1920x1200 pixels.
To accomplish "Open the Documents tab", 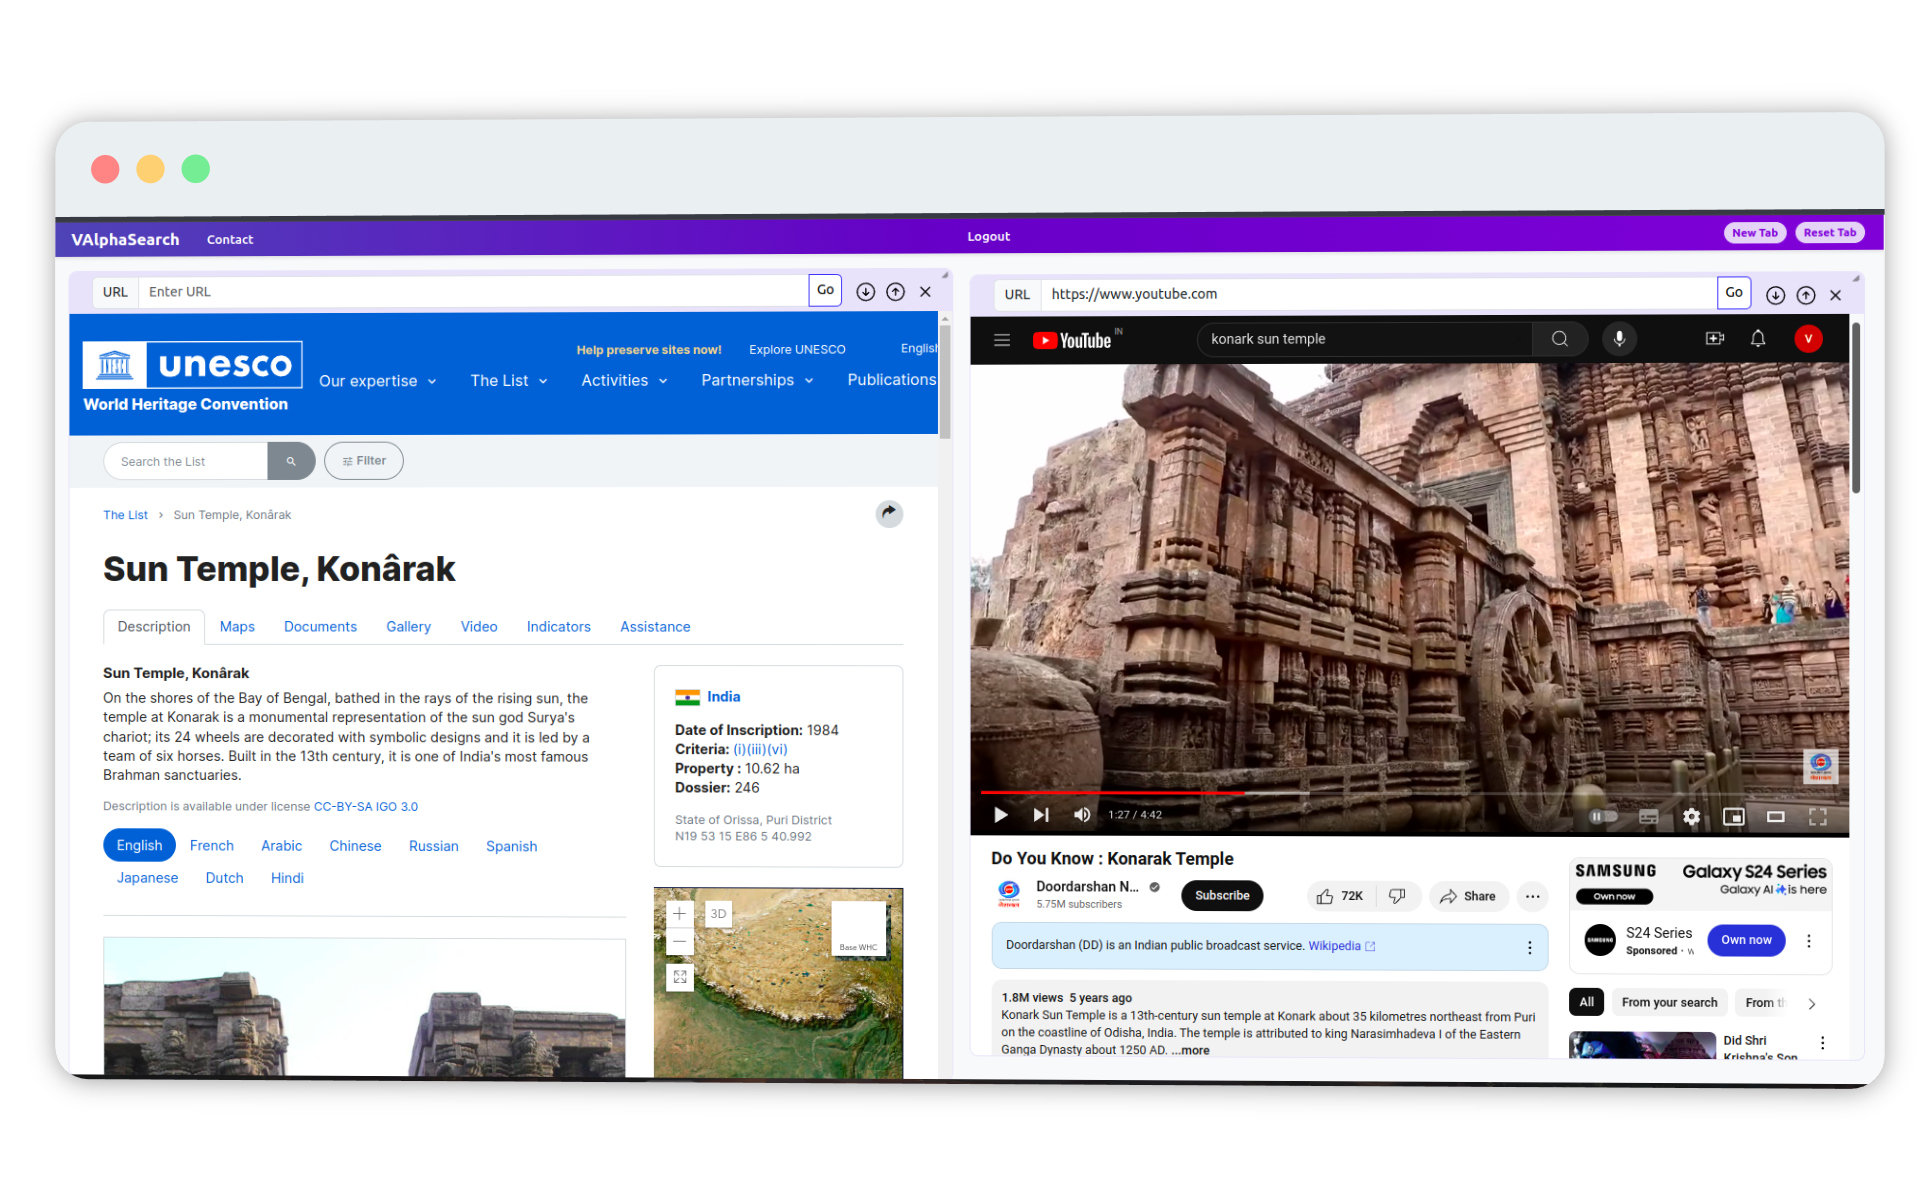I will click(320, 627).
